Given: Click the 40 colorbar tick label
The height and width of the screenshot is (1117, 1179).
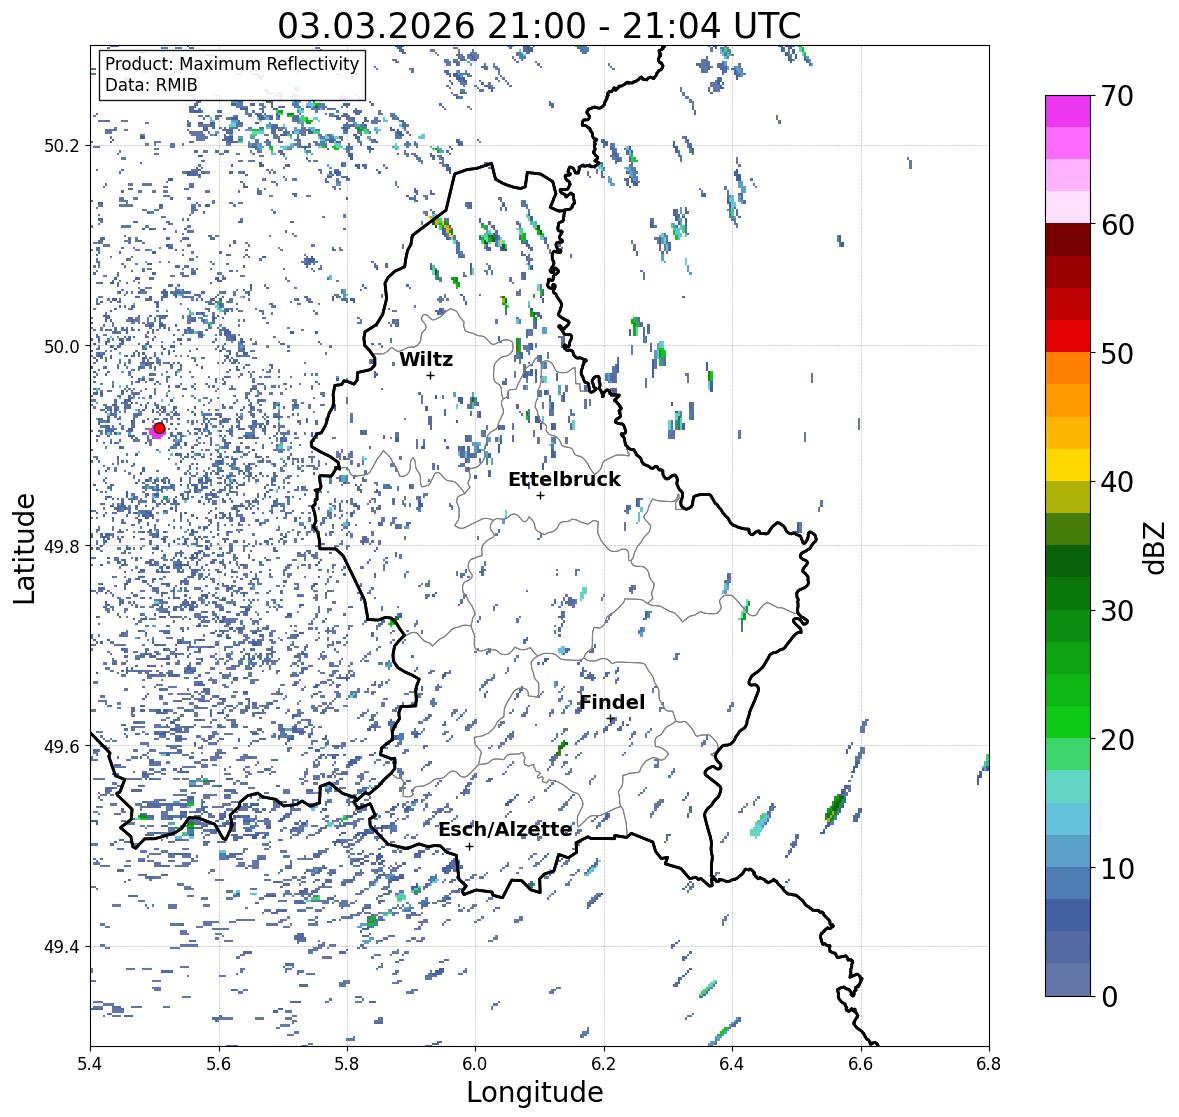Looking at the screenshot, I should point(1117,482).
